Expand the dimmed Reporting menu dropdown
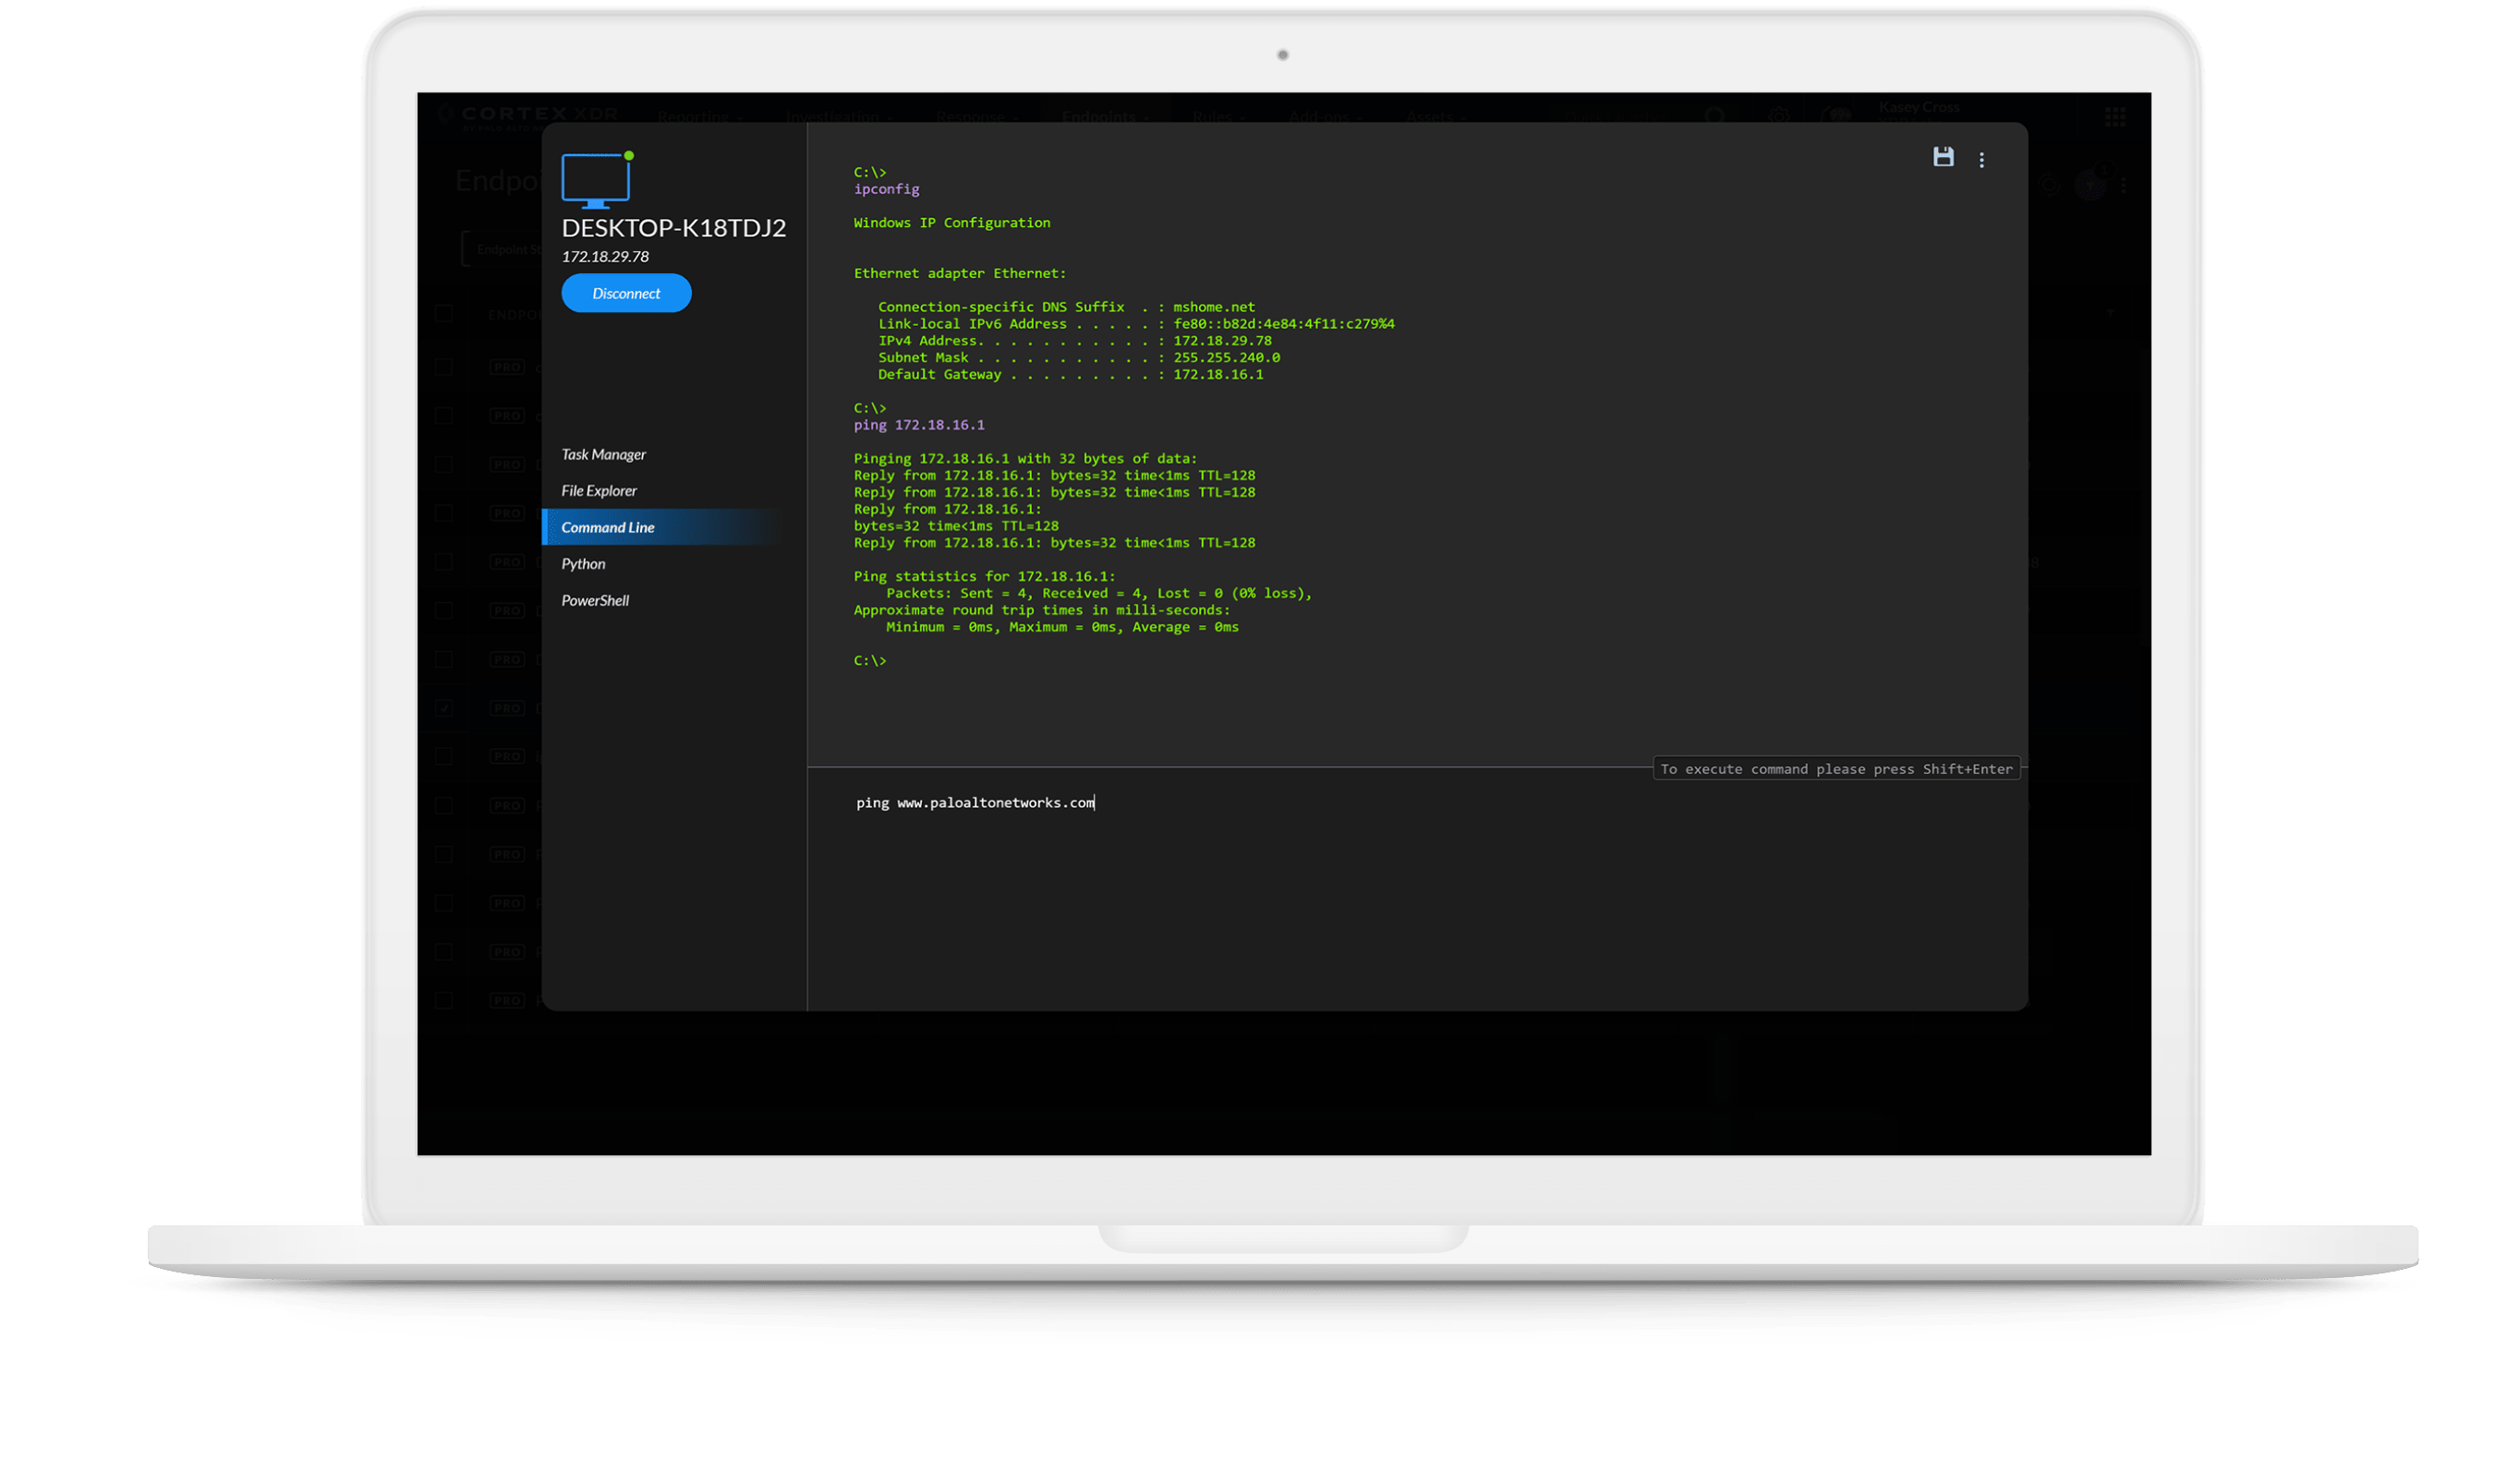This screenshot has width=2520, height=1472. pyautogui.click(x=699, y=117)
